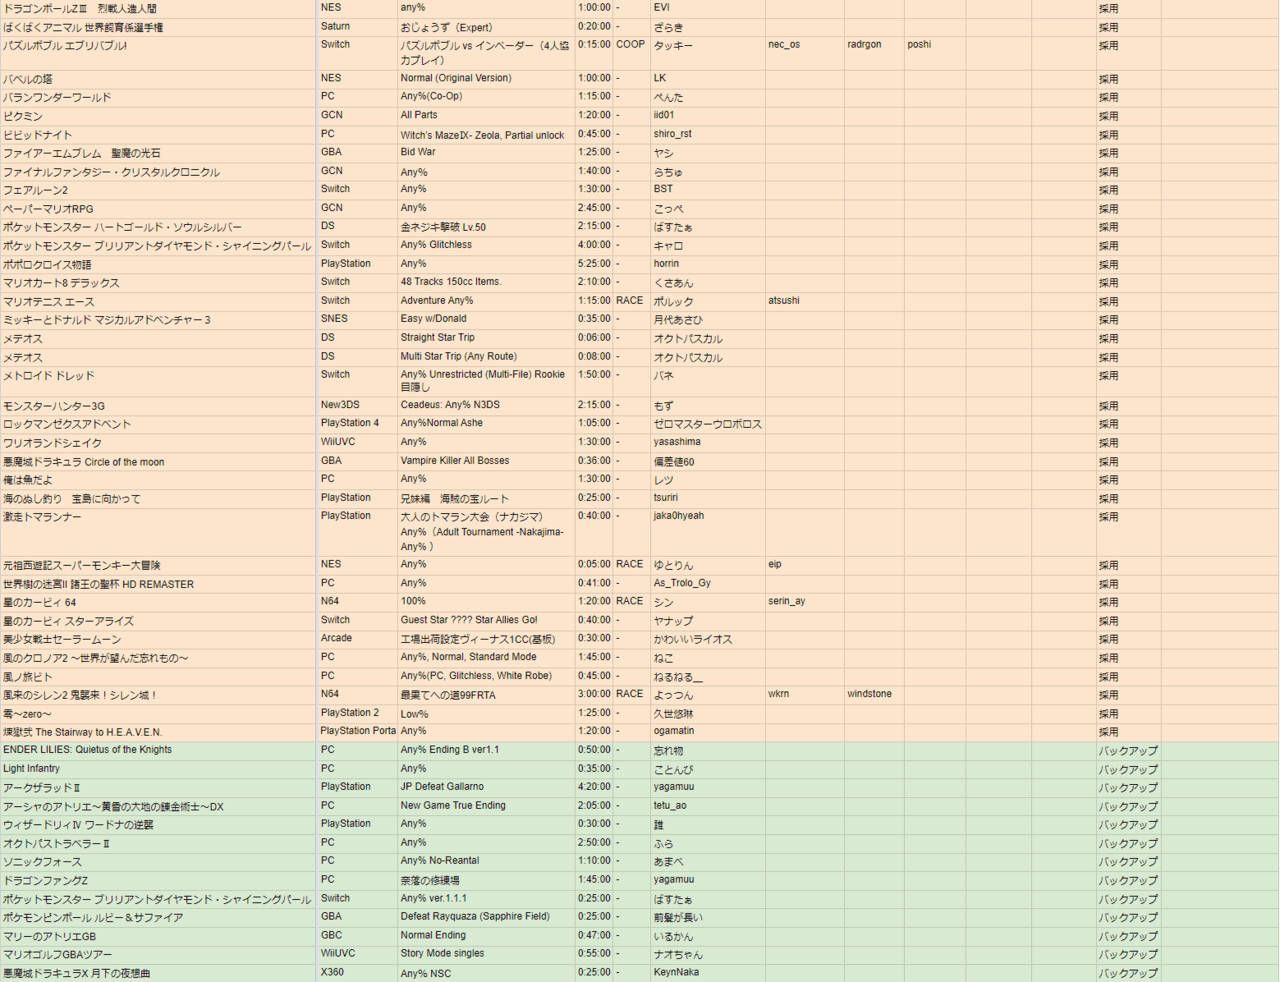Click the 'Adventure Any%' cell
Screen dimensions: 1280x982
tap(485, 301)
